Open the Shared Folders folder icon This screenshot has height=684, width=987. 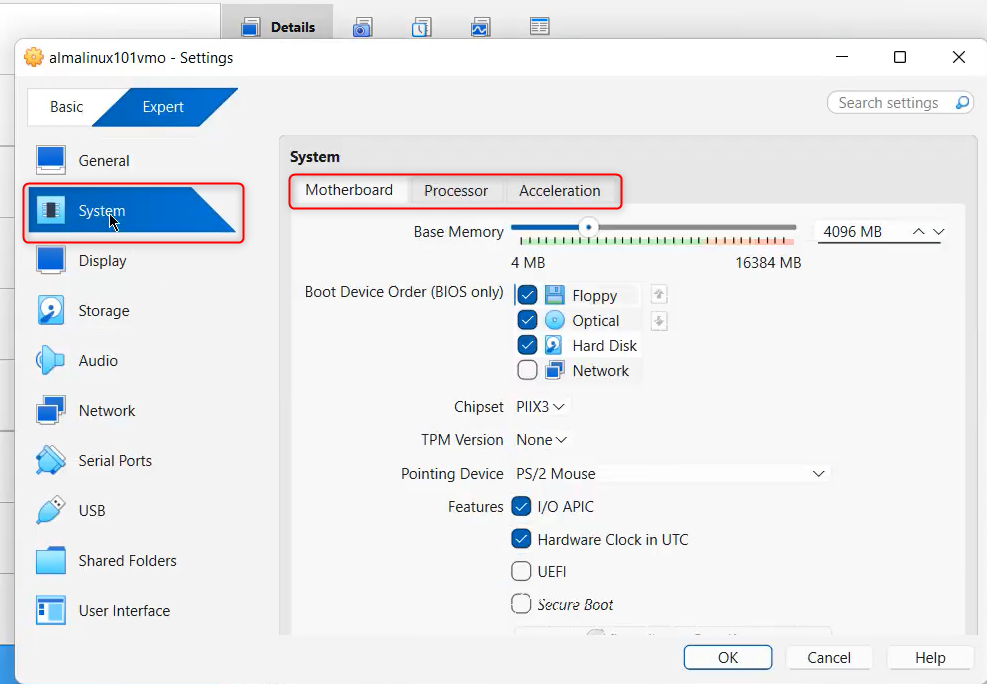pos(51,560)
